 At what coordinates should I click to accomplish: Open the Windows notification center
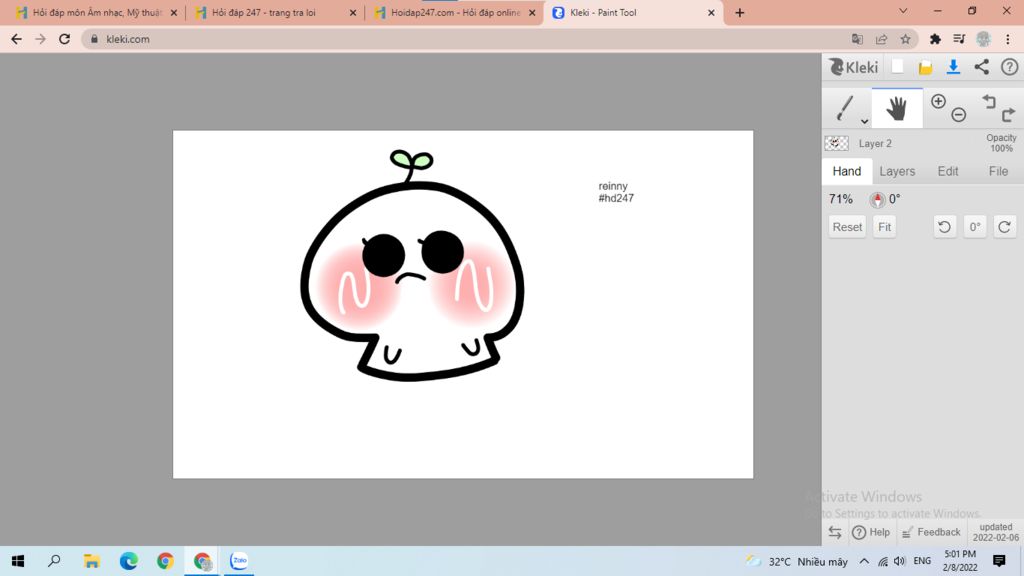[999, 561]
